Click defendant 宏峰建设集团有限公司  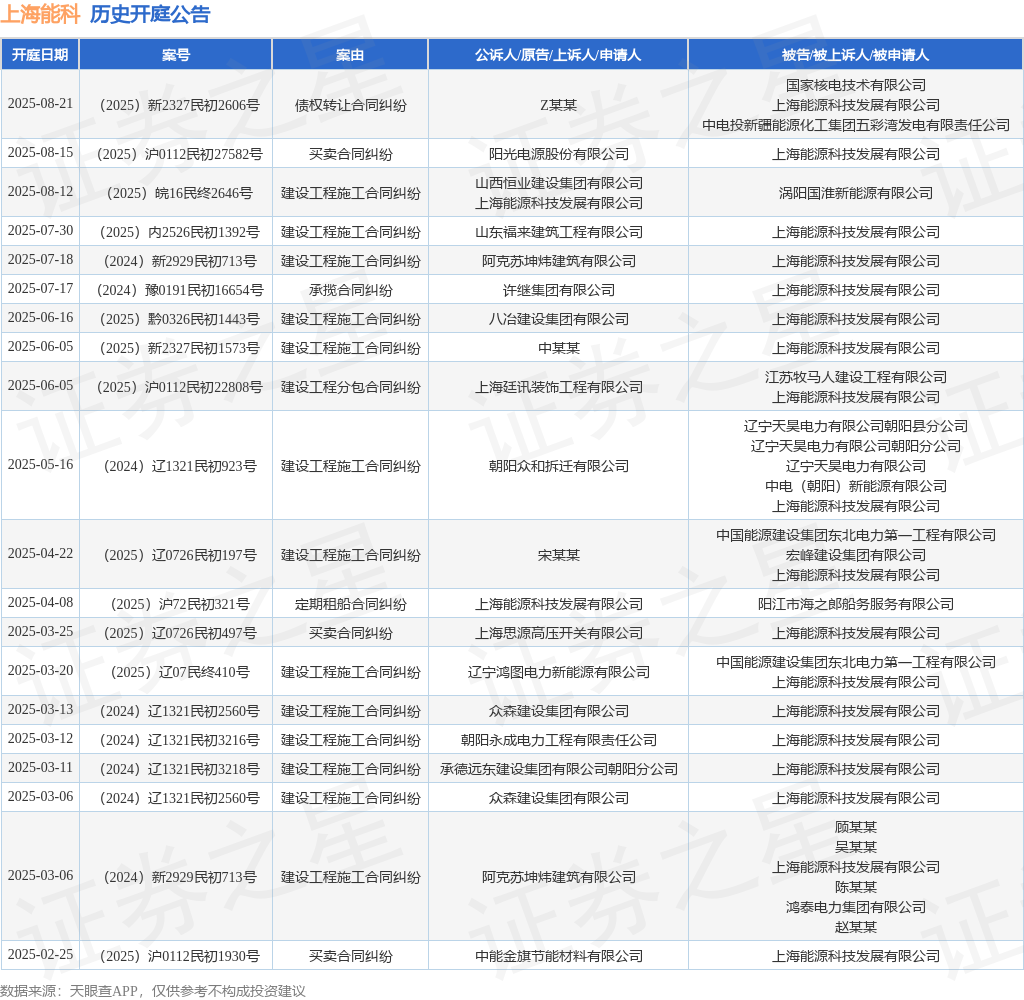pyautogui.click(x=856, y=555)
